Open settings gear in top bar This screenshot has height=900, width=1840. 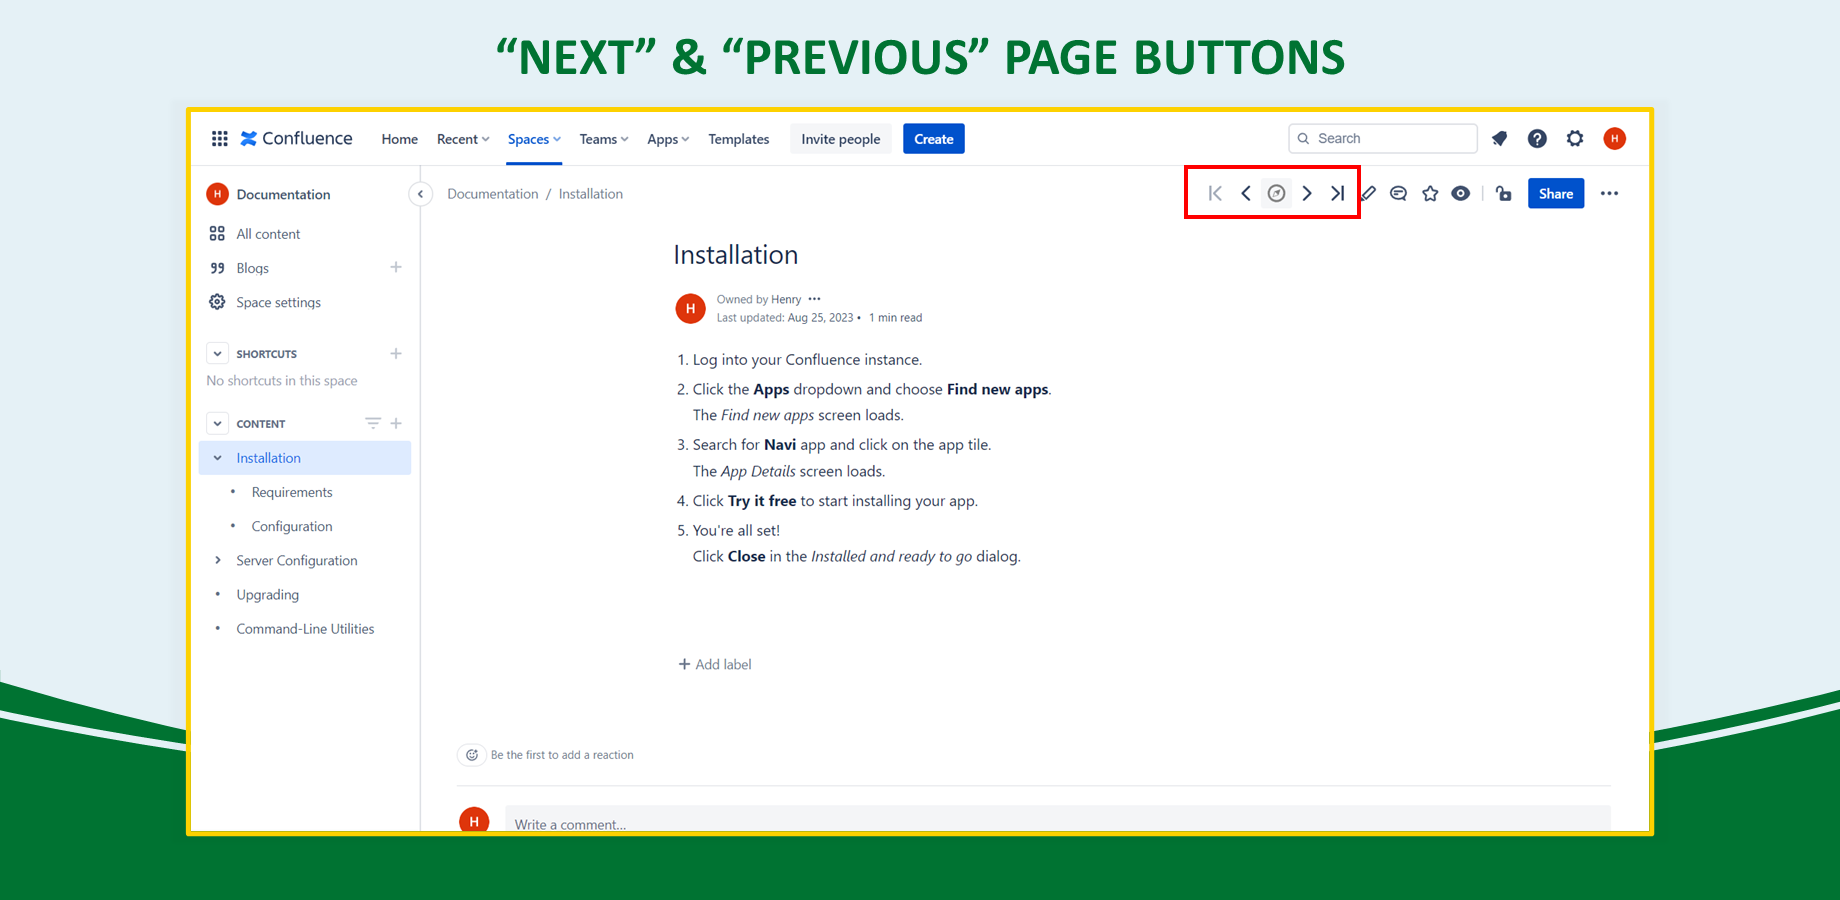point(1575,138)
